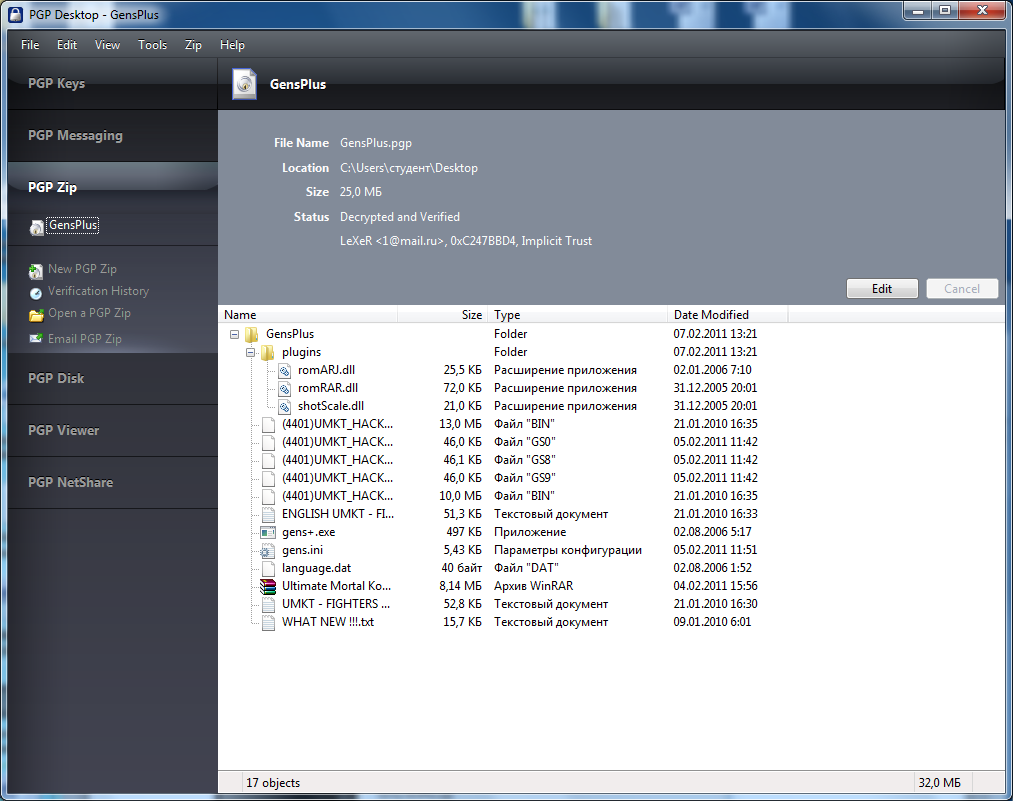Collapse the plugins folder tree node
Image resolution: width=1013 pixels, height=801 pixels.
pyautogui.click(x=251, y=353)
